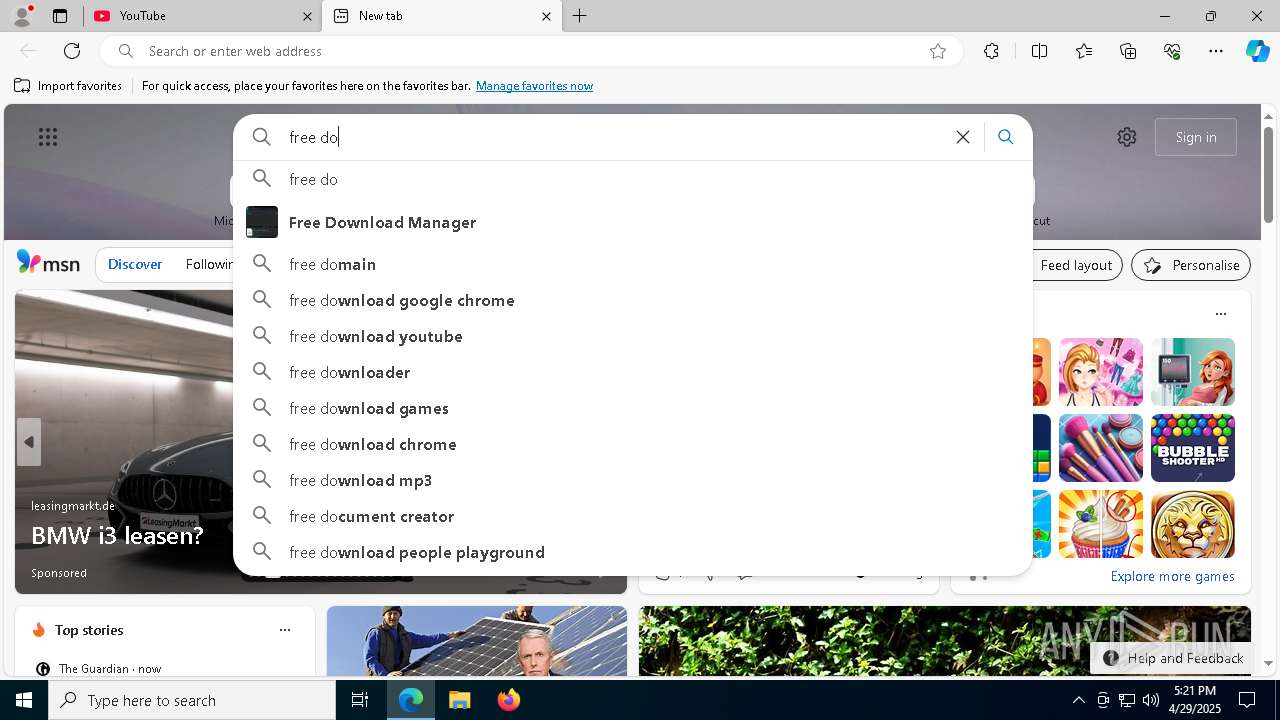The image size is (1280, 720).
Task: Open Top stories more options ellipsis
Action: coord(285,630)
